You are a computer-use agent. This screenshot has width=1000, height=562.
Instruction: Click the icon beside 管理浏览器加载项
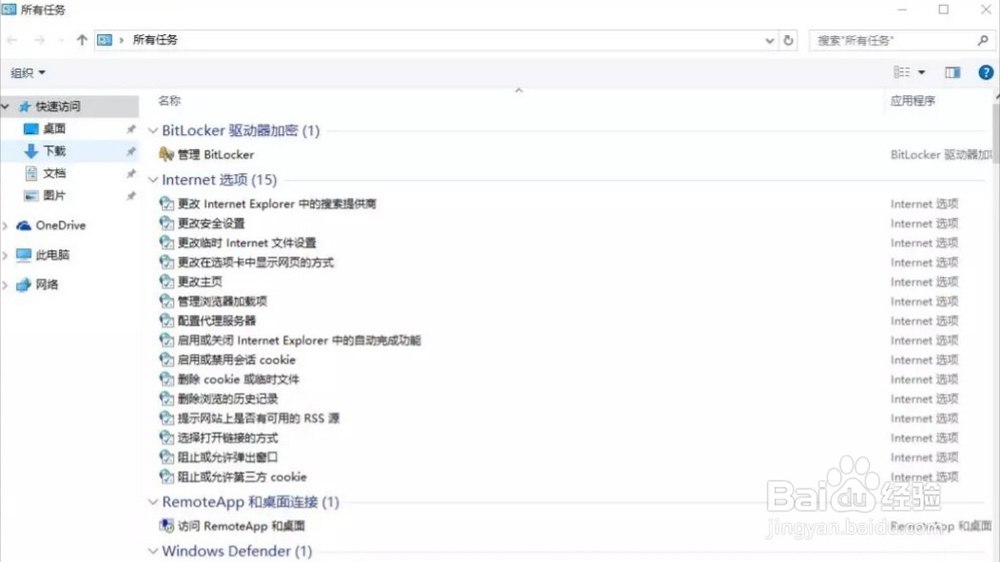tap(166, 301)
